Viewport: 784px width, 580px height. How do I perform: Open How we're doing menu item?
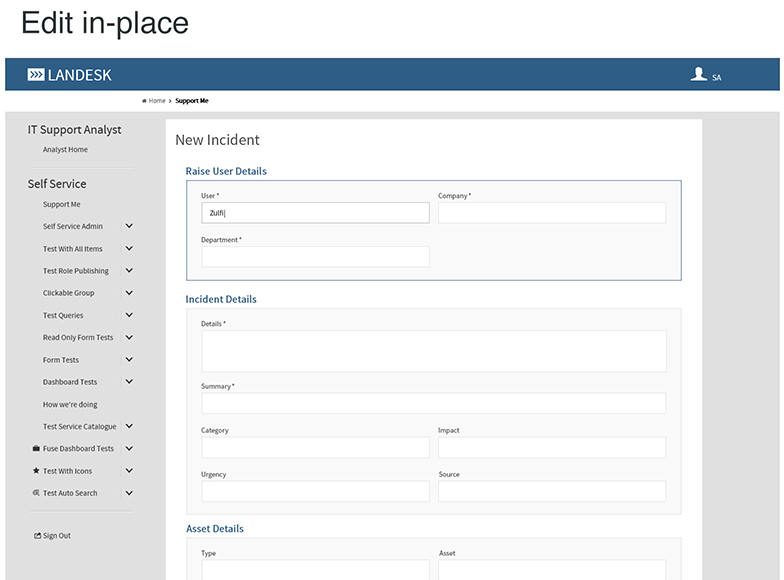70,404
